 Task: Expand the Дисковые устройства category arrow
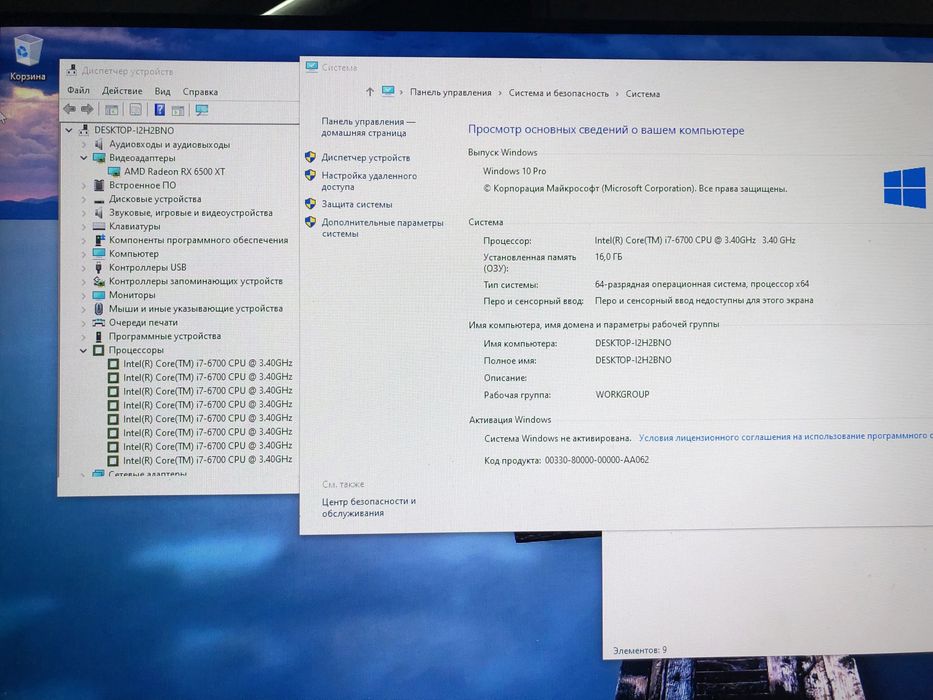tap(83, 199)
